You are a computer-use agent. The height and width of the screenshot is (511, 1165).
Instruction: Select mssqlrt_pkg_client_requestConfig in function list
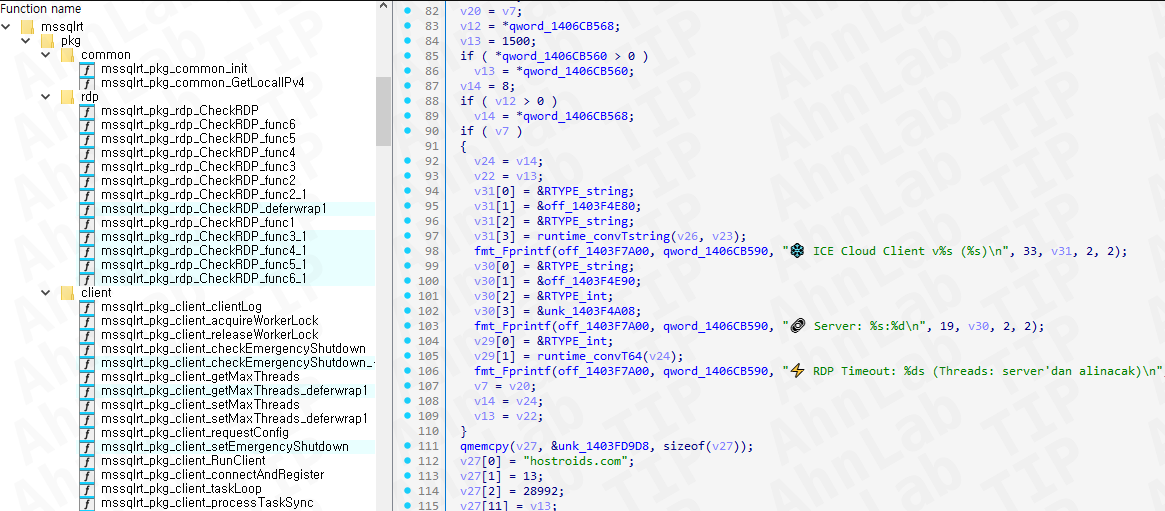181,432
